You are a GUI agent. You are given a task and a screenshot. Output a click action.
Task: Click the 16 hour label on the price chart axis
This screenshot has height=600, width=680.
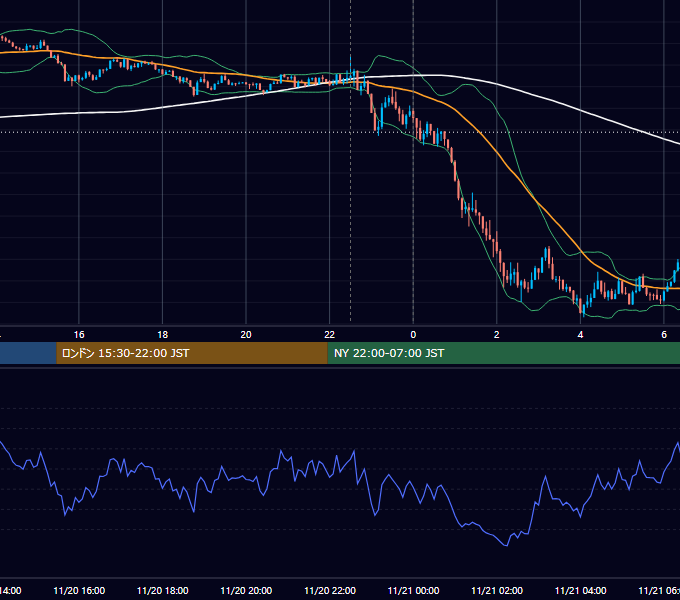pos(79,334)
